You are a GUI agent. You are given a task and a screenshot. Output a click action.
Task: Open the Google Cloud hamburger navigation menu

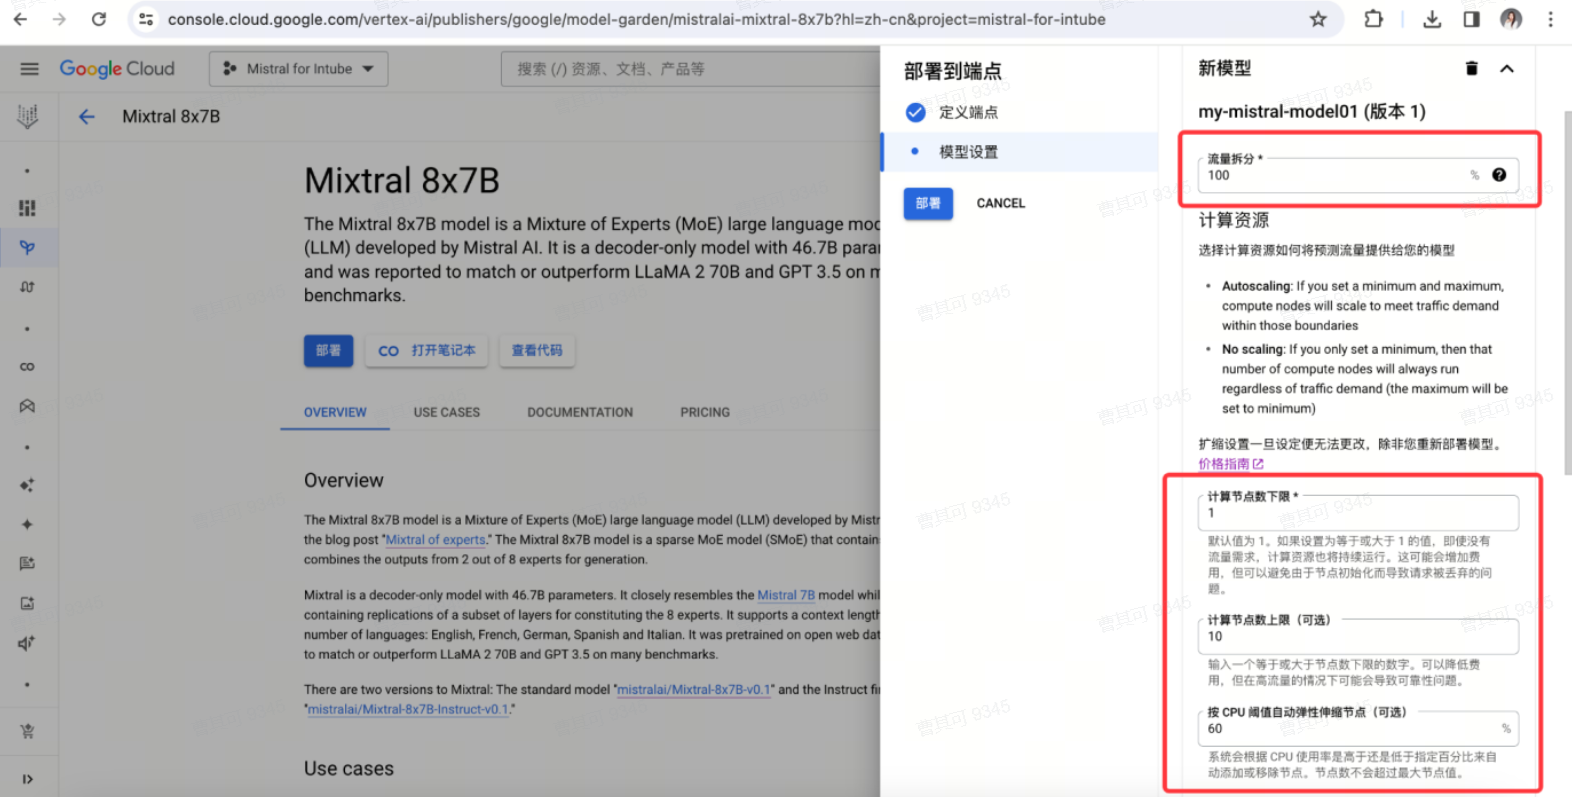(29, 69)
